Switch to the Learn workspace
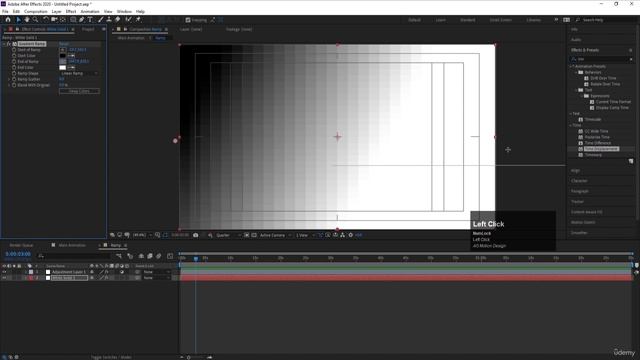 [440, 20]
